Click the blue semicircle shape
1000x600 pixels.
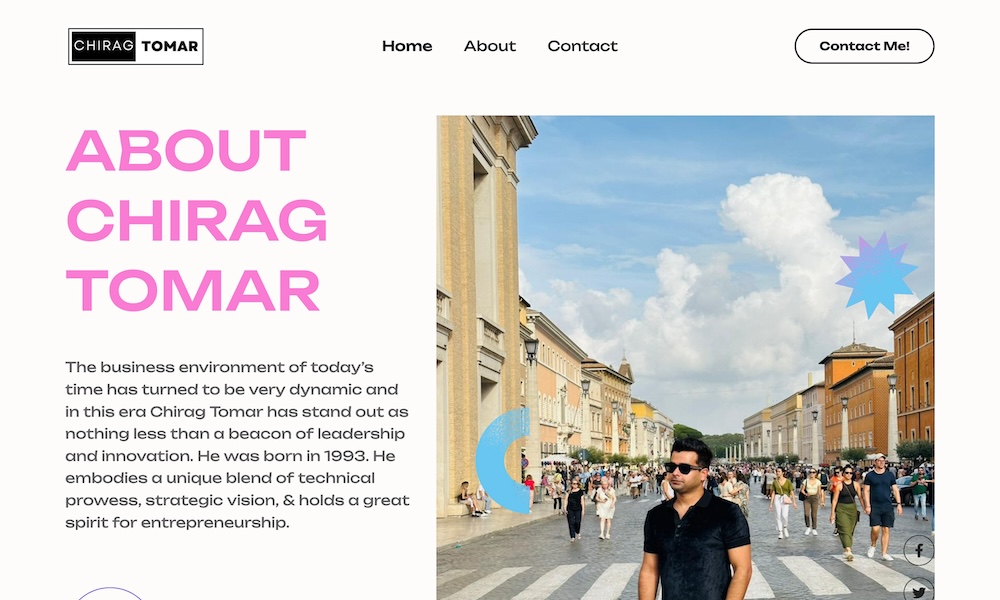[x=503, y=460]
